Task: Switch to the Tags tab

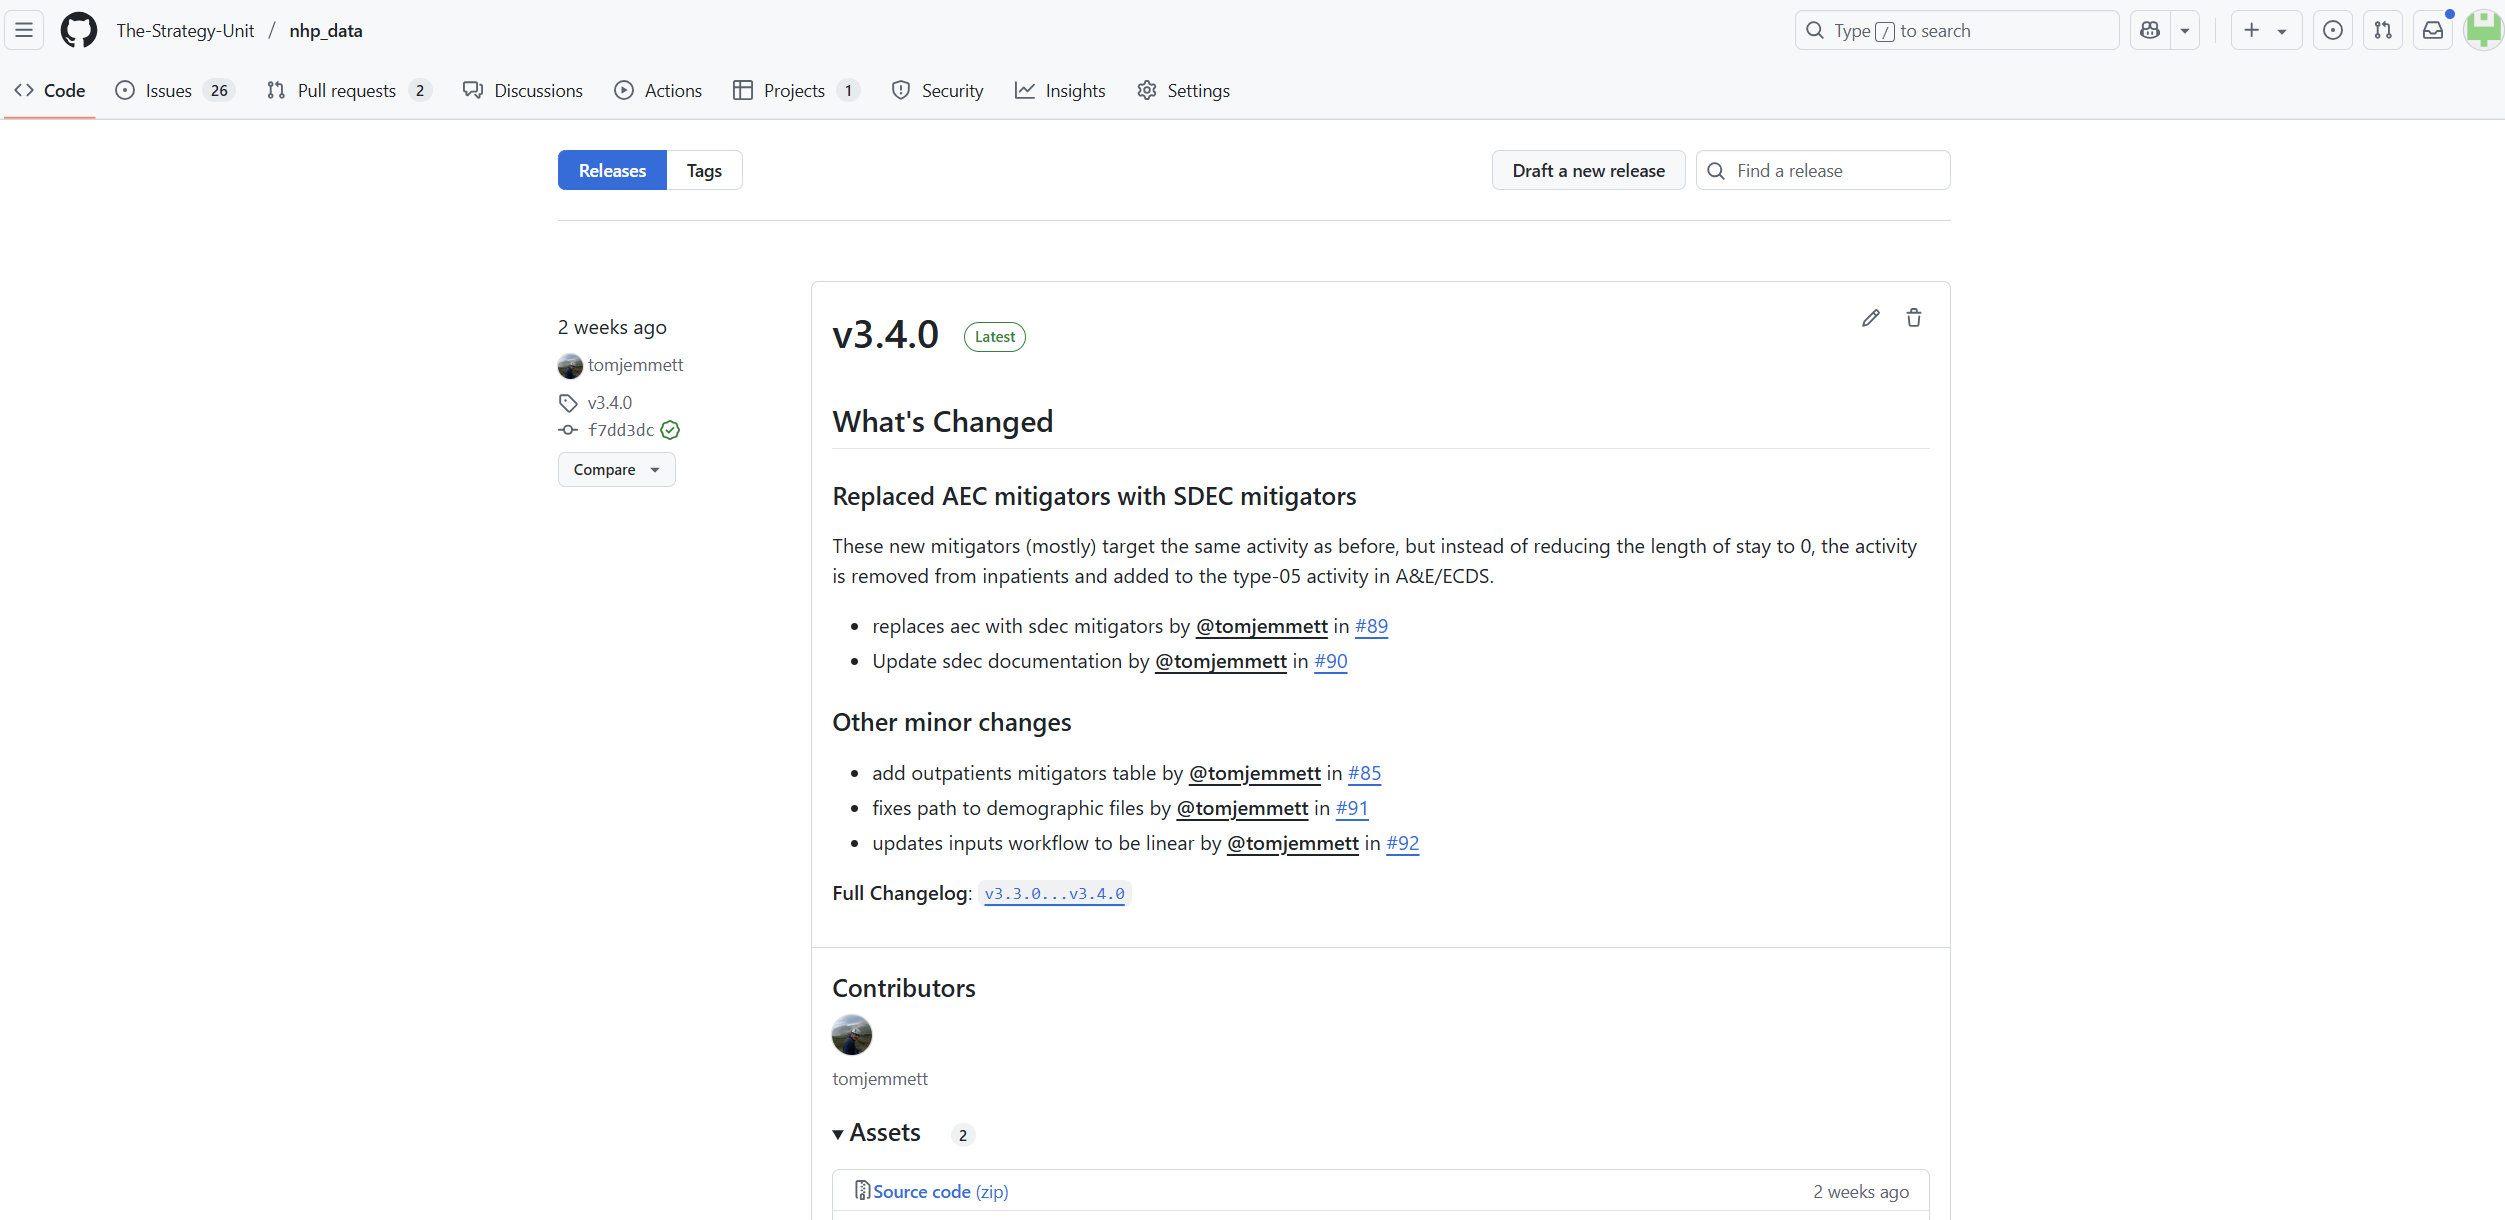Action: [704, 170]
